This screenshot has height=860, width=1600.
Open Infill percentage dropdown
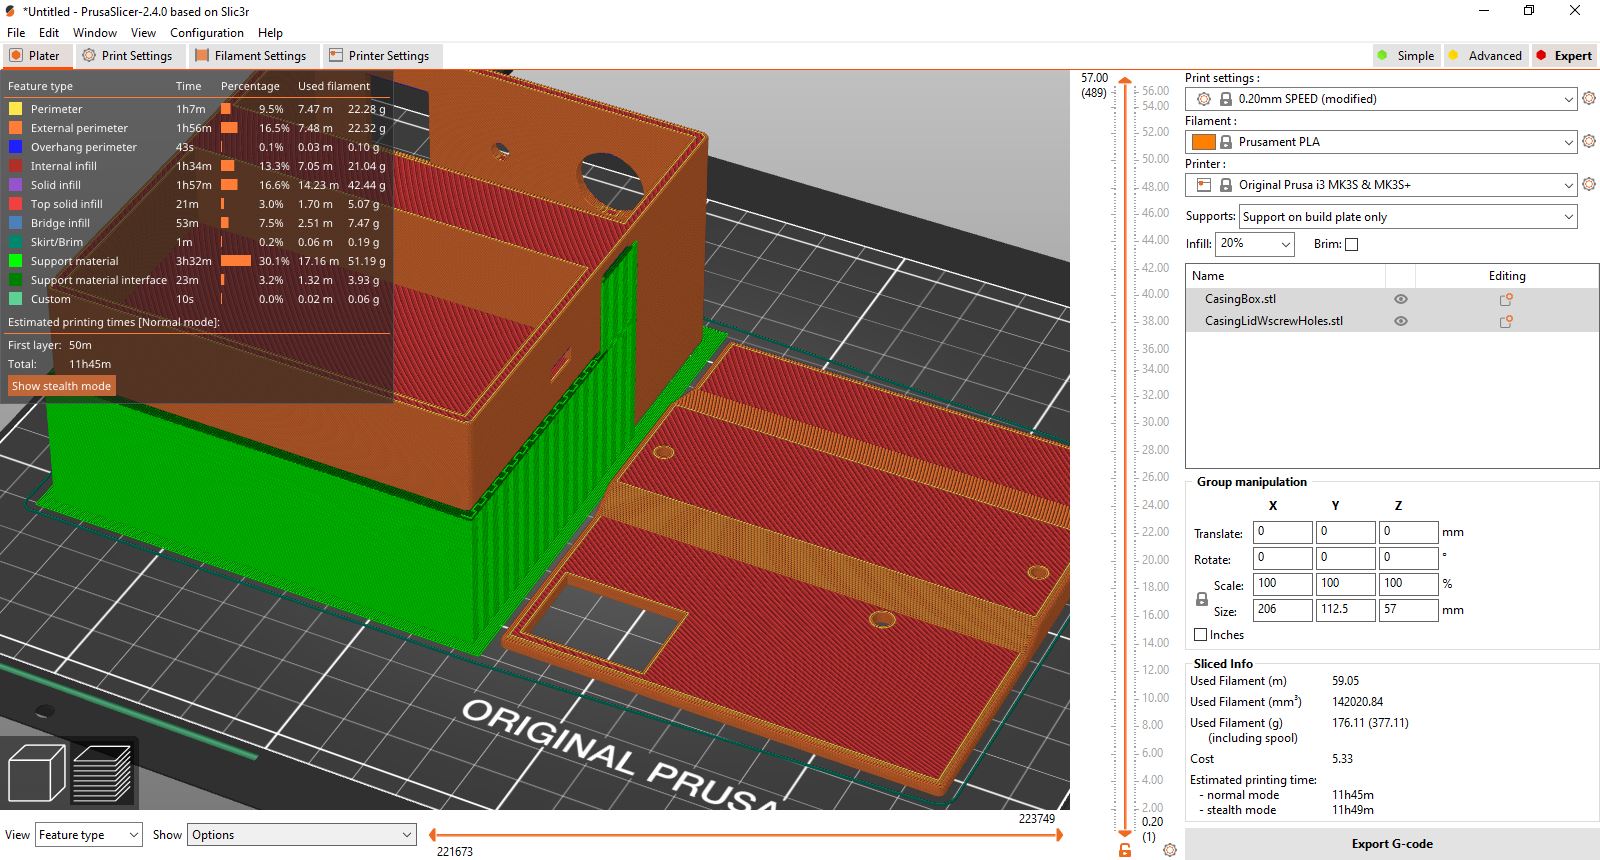coord(1255,244)
